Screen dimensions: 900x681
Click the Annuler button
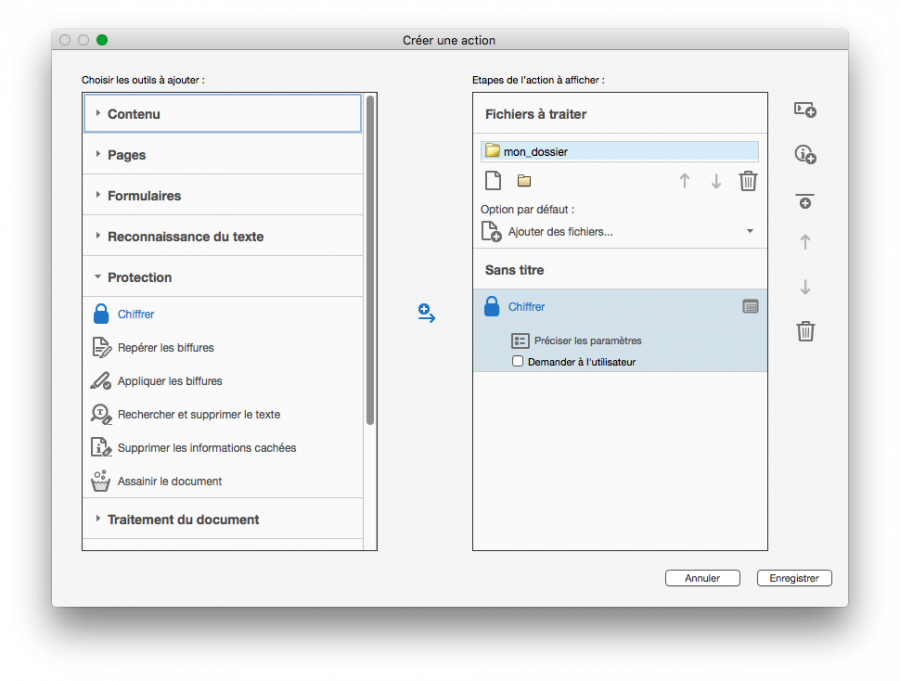pos(702,578)
